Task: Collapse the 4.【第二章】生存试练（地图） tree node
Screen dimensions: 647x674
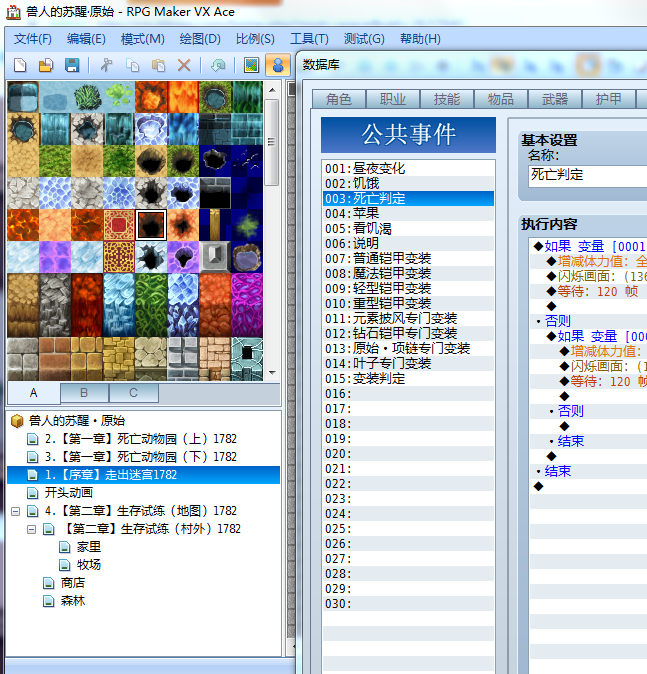Action: coord(15,511)
